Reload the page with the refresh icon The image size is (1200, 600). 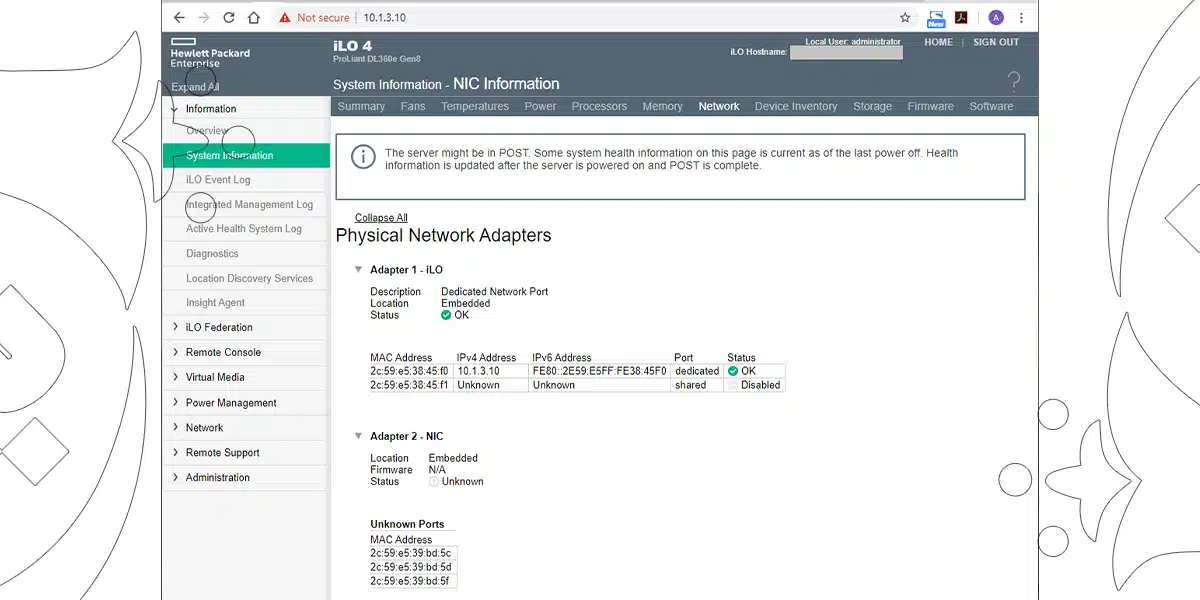pyautogui.click(x=229, y=17)
